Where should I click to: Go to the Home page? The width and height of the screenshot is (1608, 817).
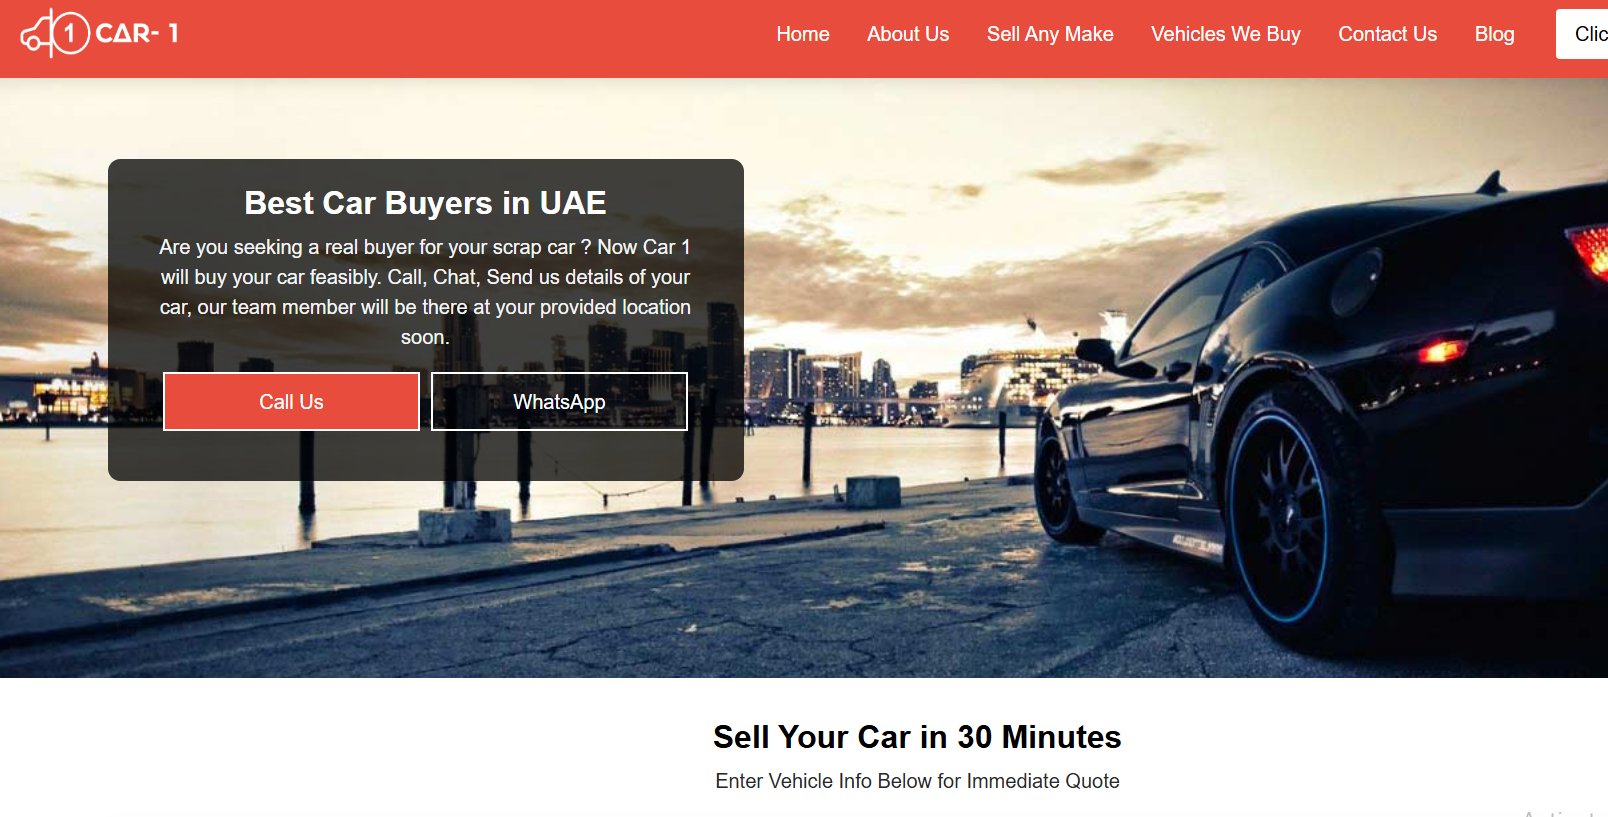803,34
